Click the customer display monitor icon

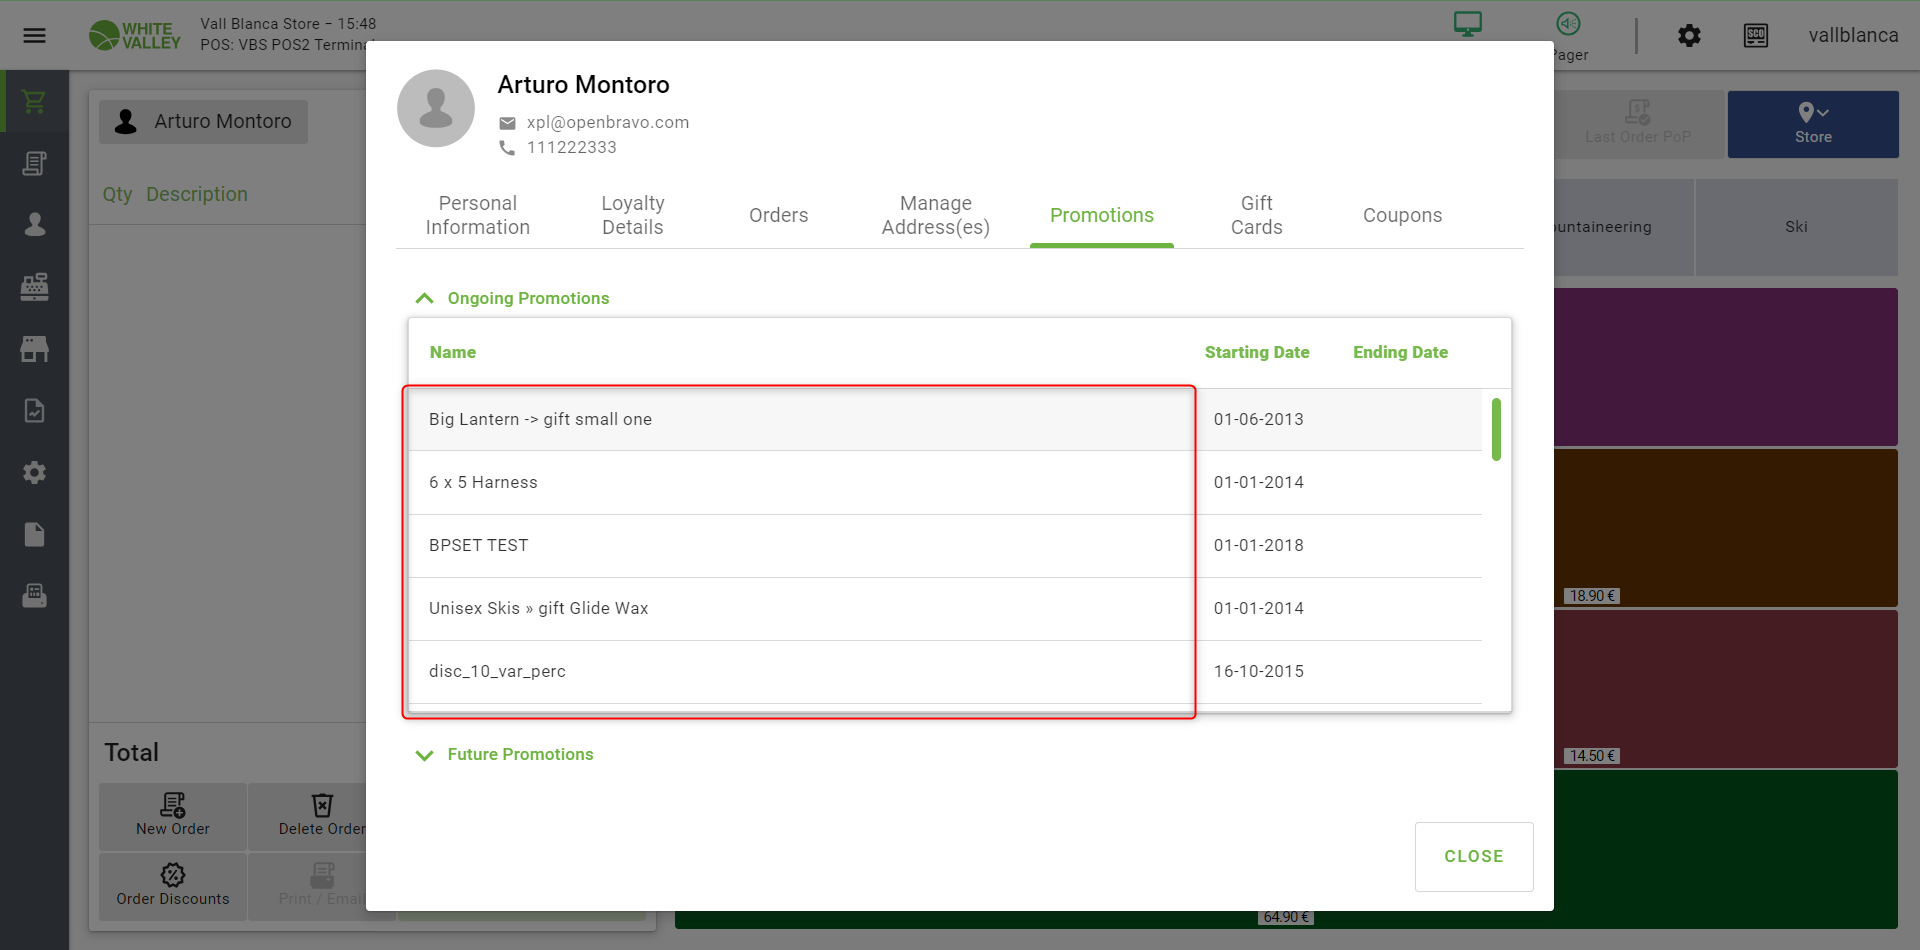1467,24
